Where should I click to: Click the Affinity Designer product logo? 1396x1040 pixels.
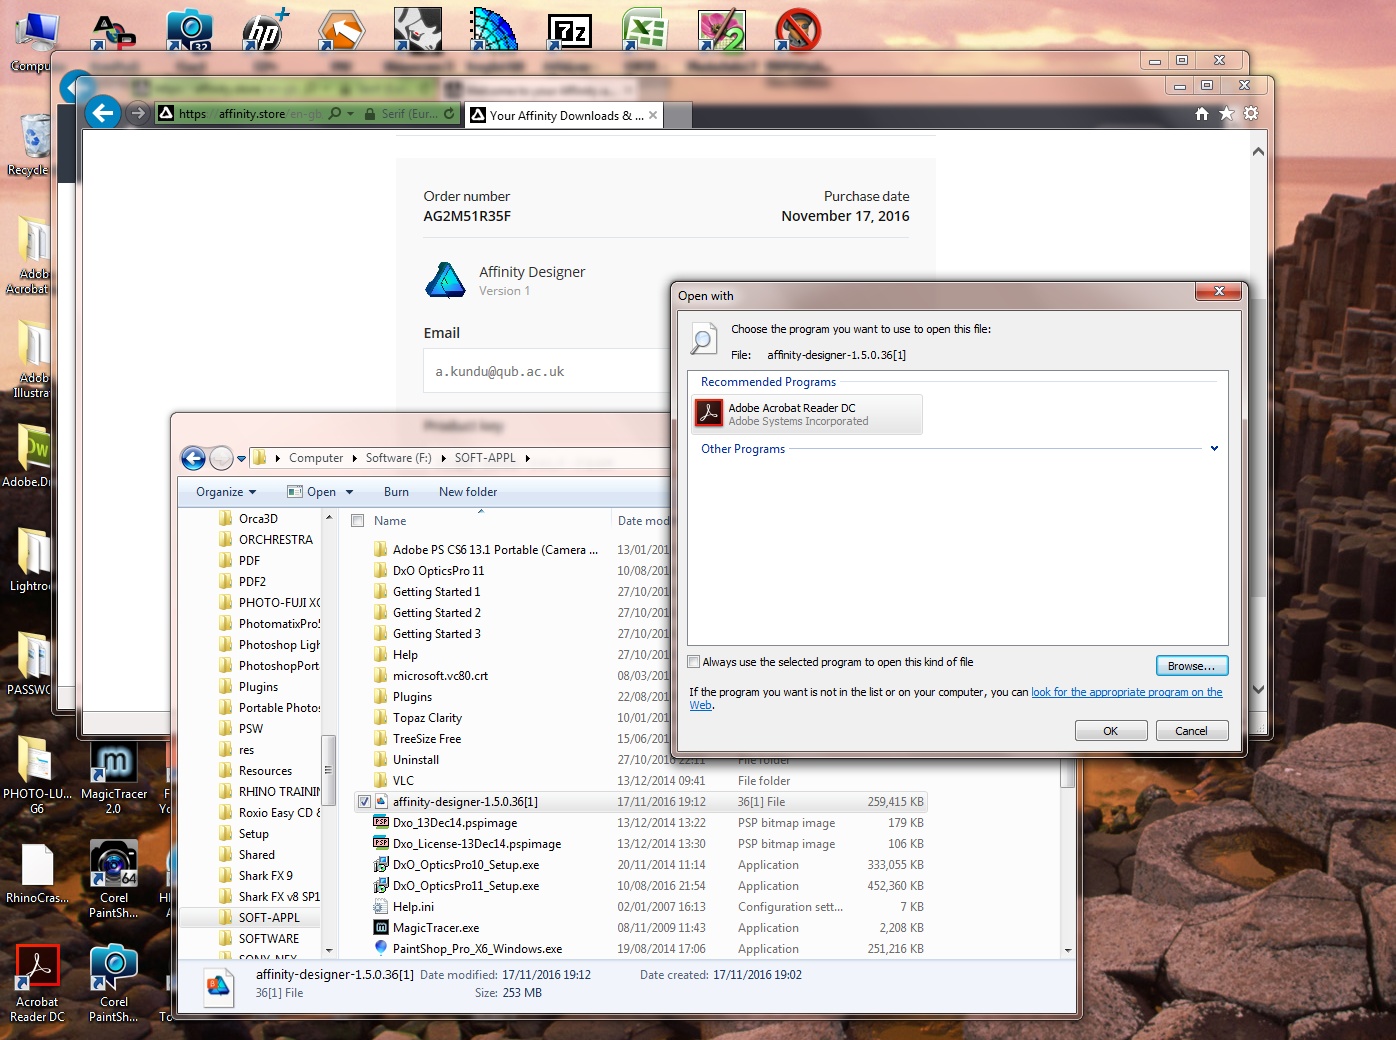(445, 280)
